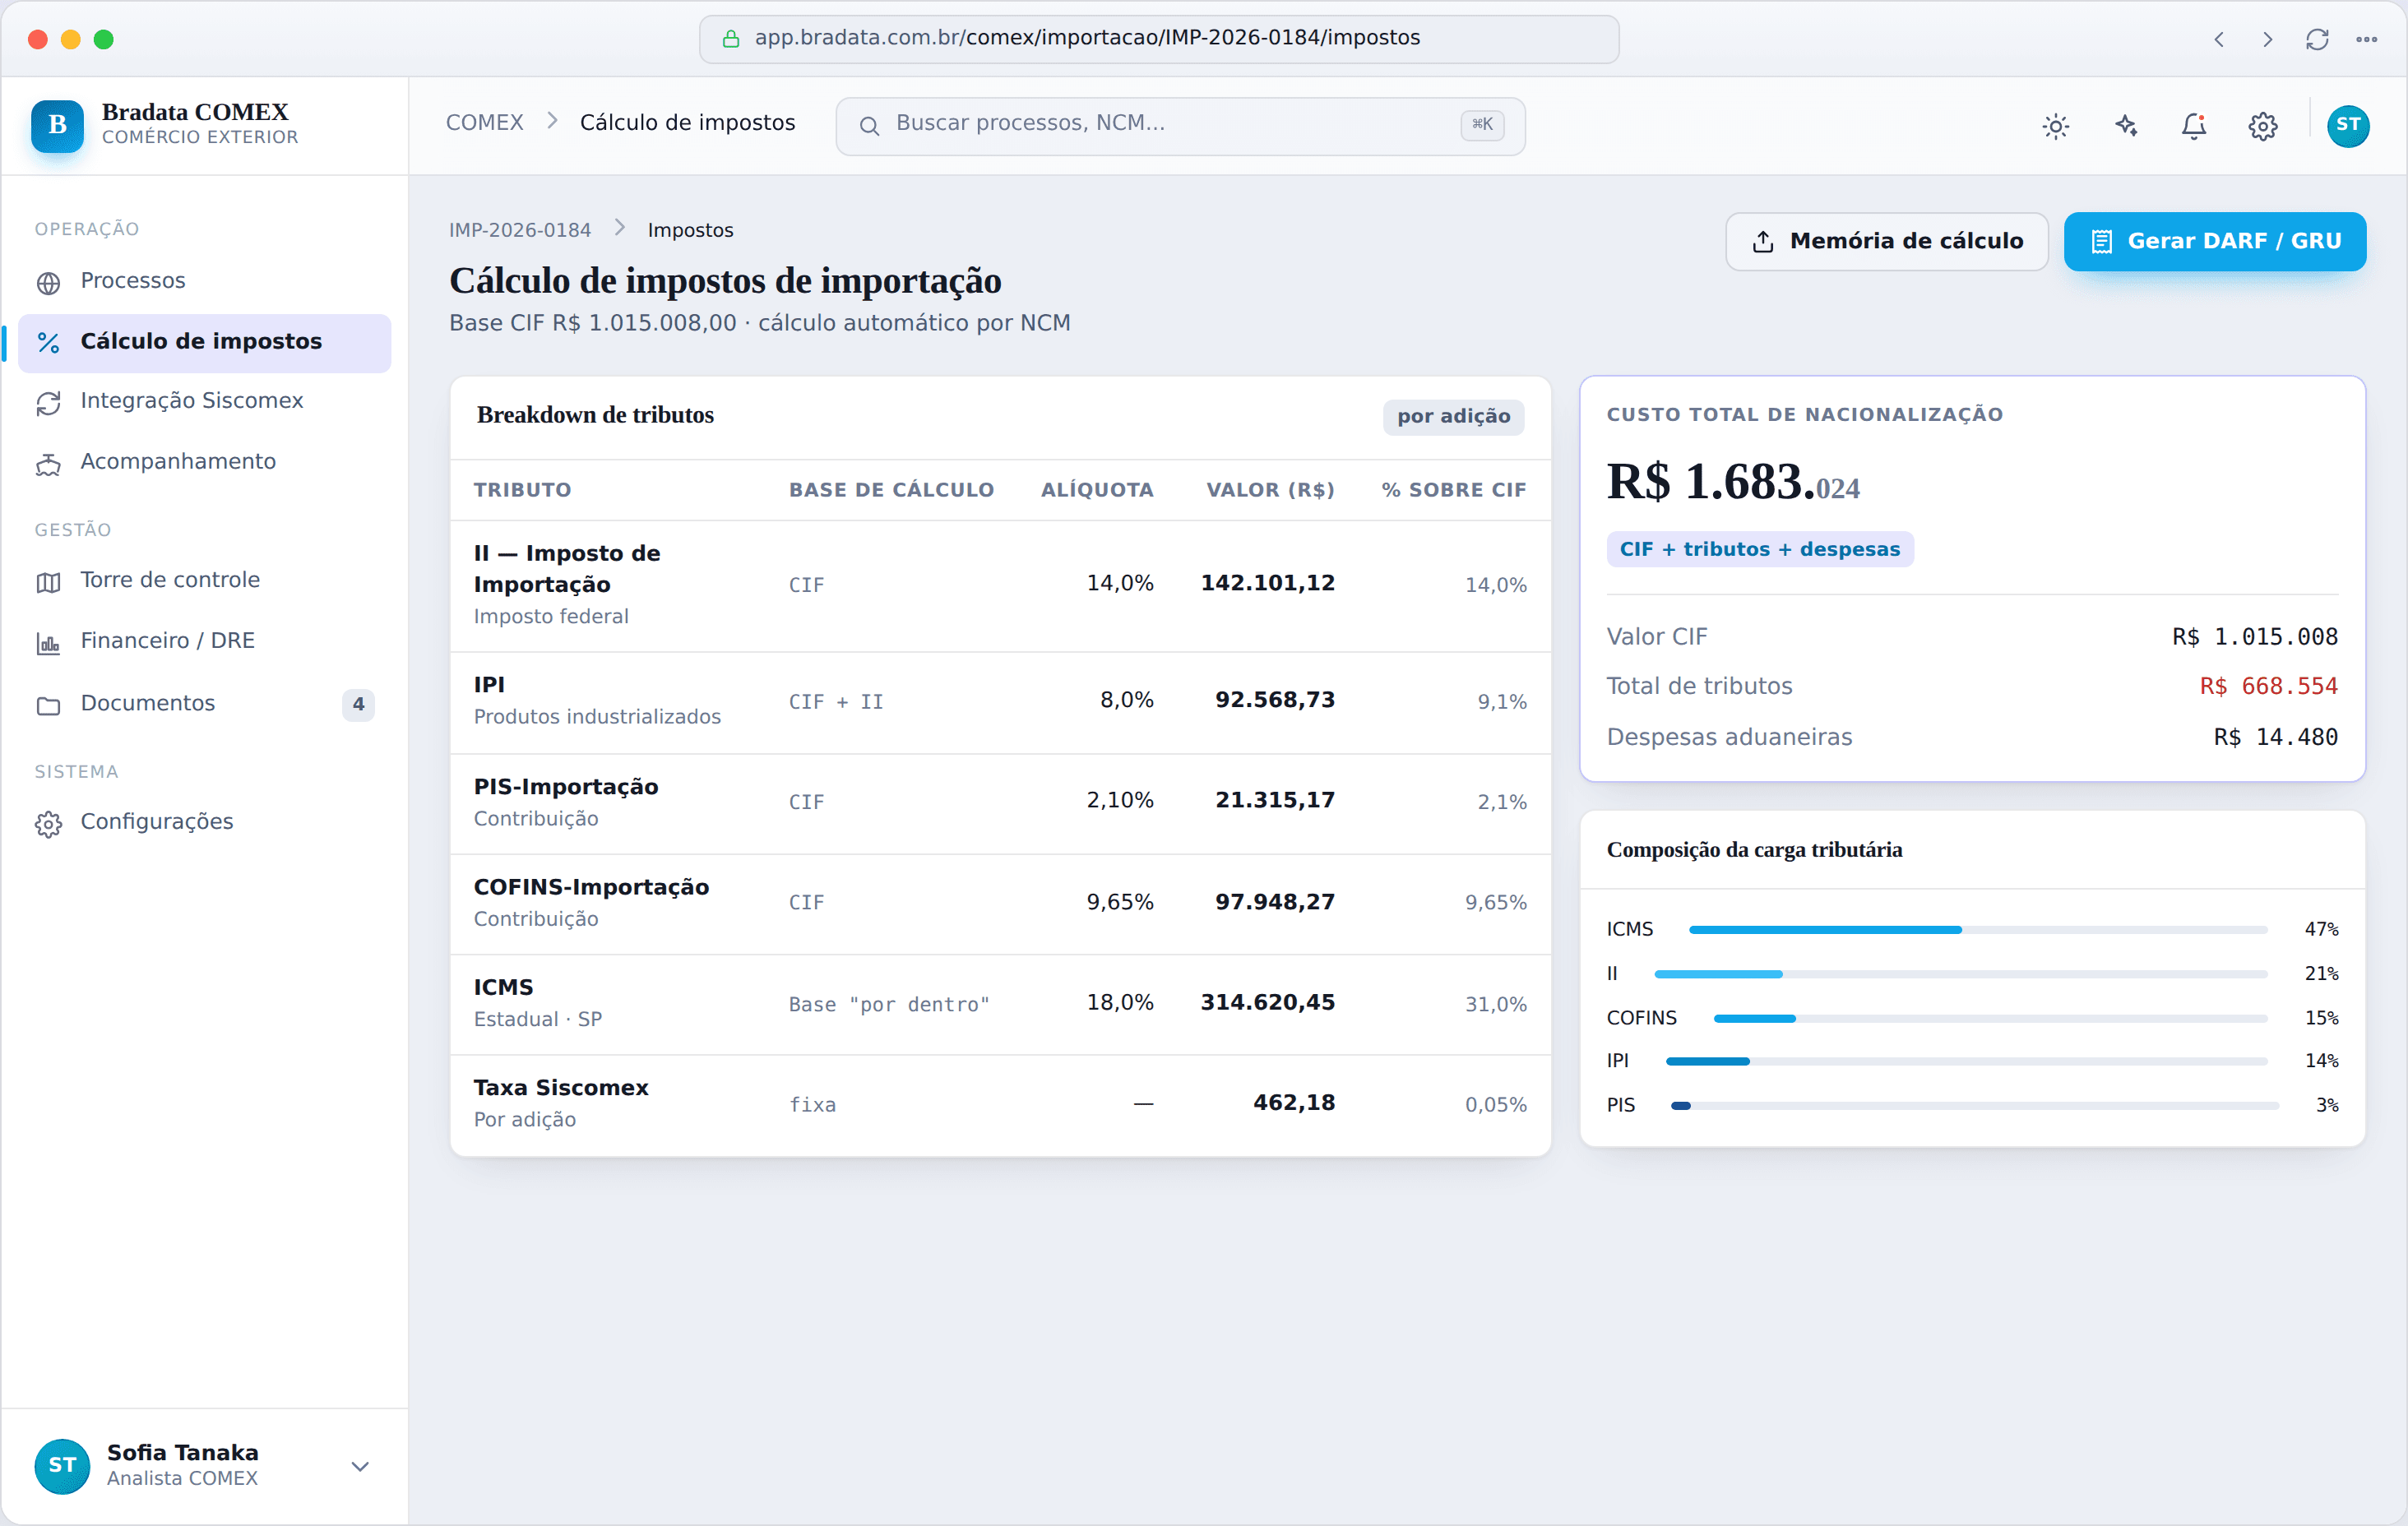Click the Financeiro / DRE chart icon
2408x1526 pixels.
[48, 643]
